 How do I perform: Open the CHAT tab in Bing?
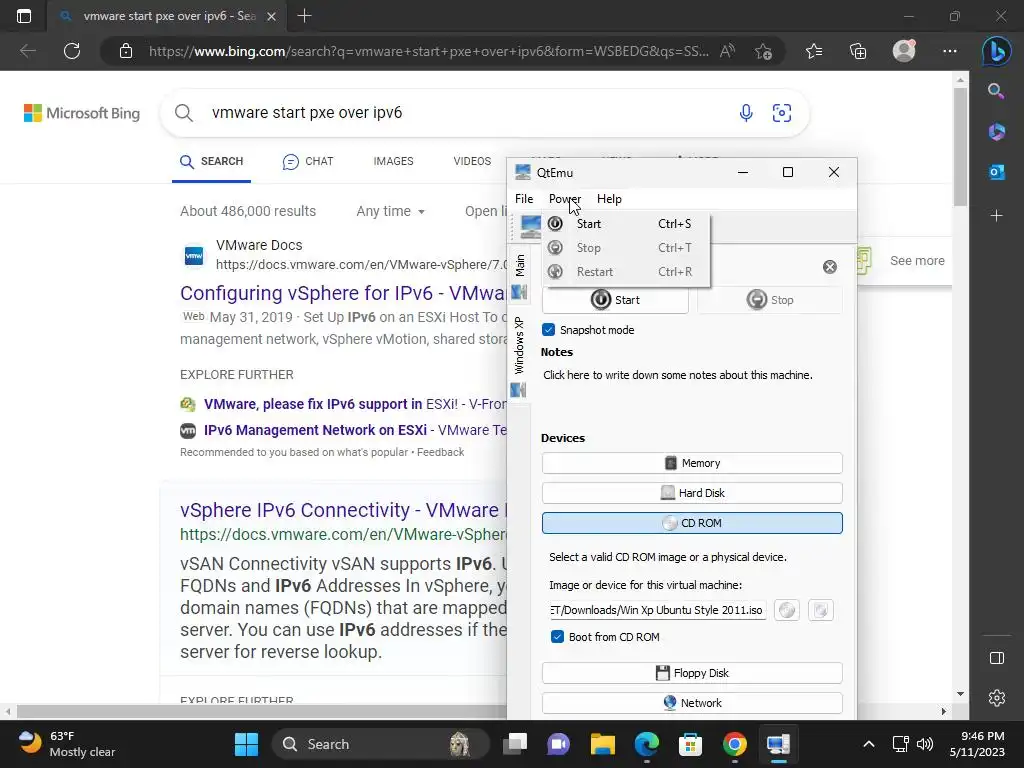308,161
